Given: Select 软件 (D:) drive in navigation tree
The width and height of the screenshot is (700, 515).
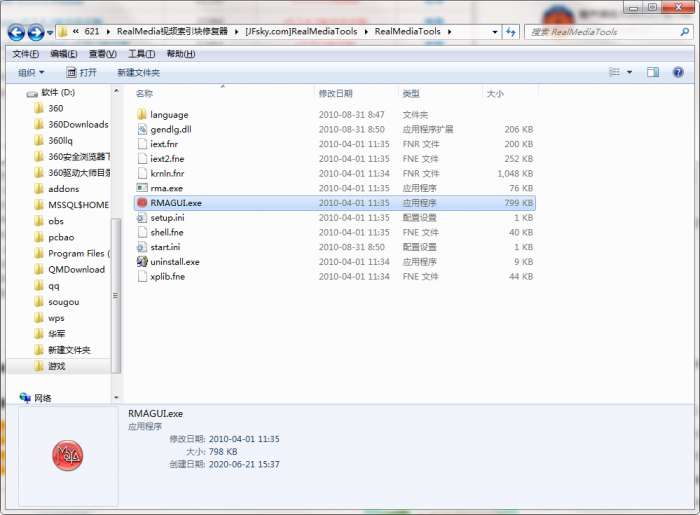Looking at the screenshot, I should click(x=50, y=92).
